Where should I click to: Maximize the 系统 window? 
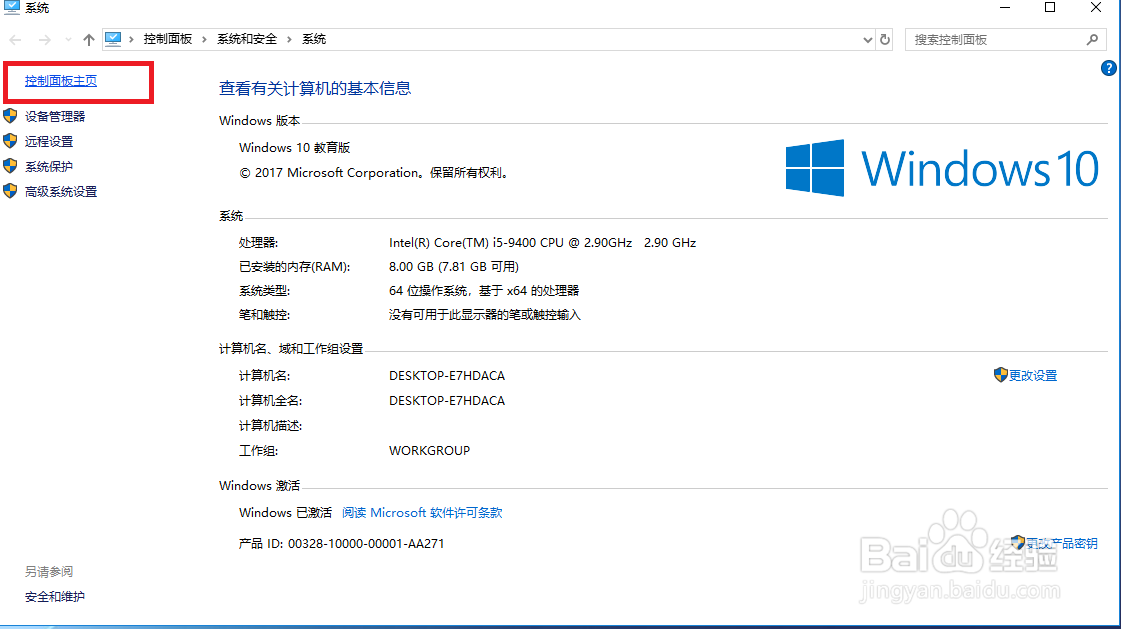(x=1050, y=8)
